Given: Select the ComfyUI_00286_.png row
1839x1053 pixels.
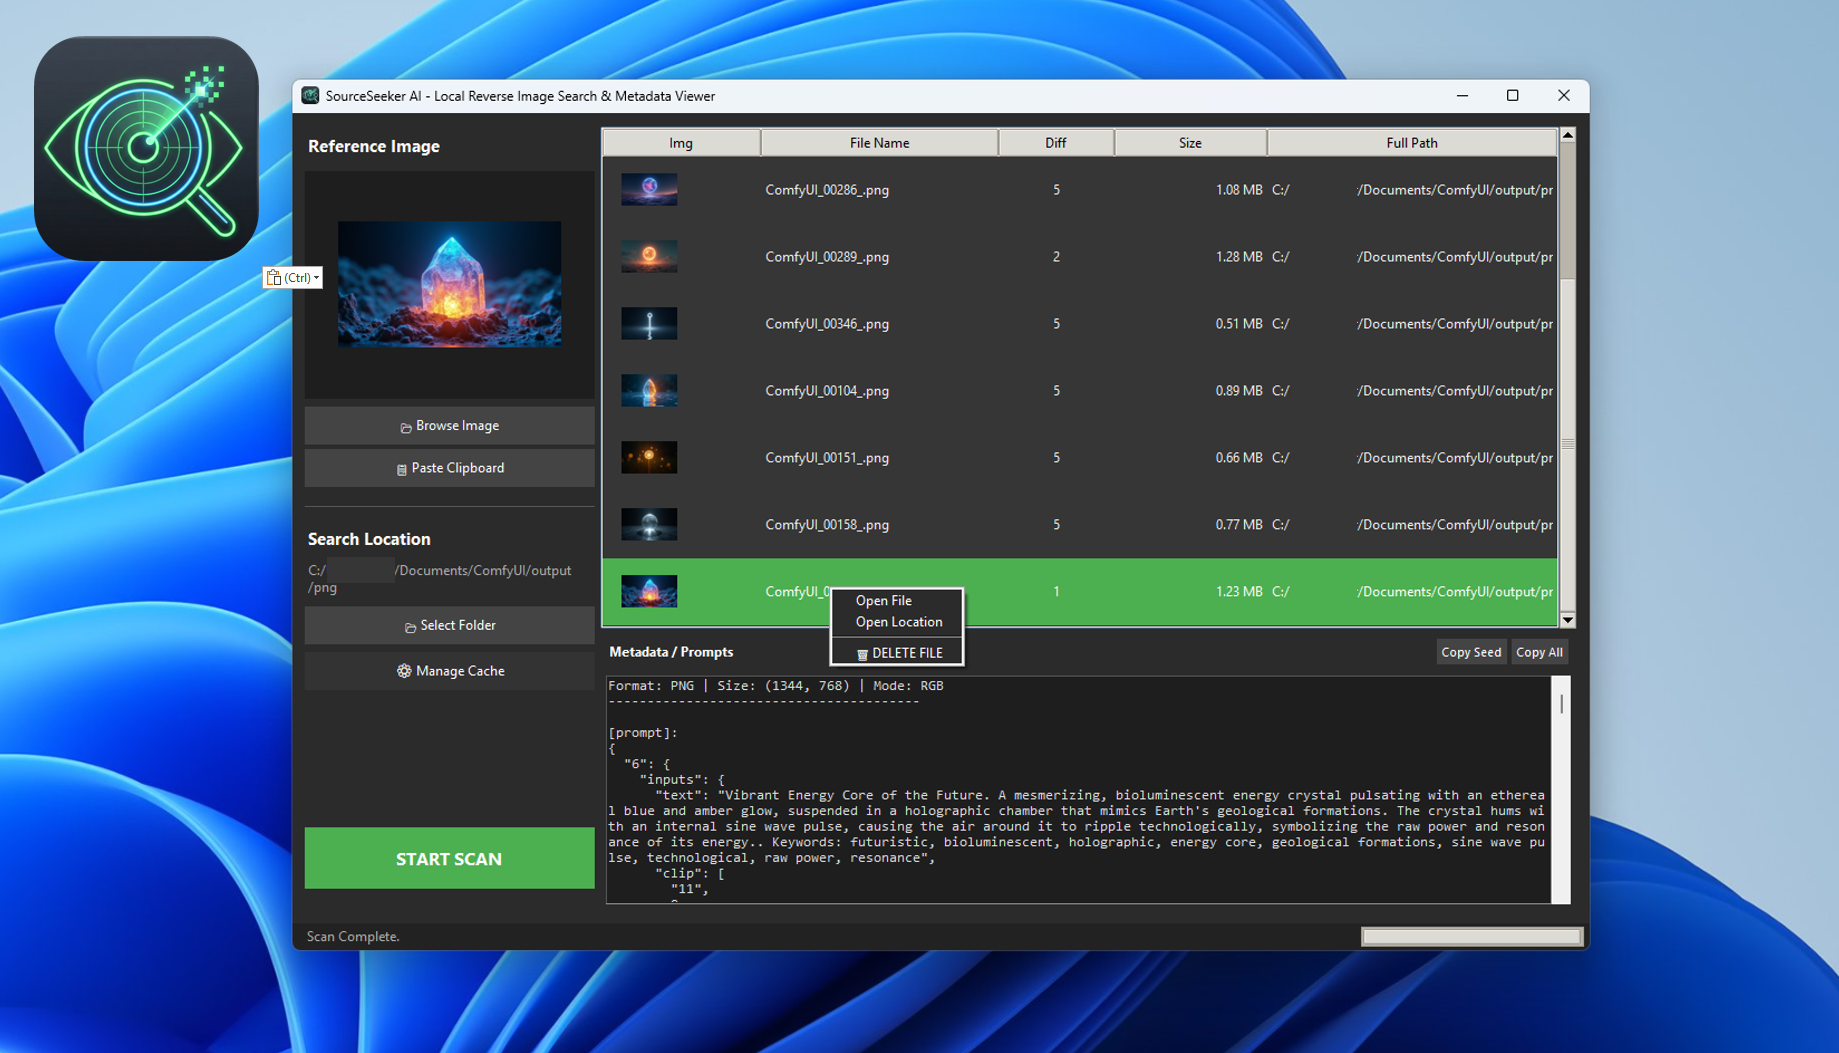Looking at the screenshot, I should [x=1000, y=189].
